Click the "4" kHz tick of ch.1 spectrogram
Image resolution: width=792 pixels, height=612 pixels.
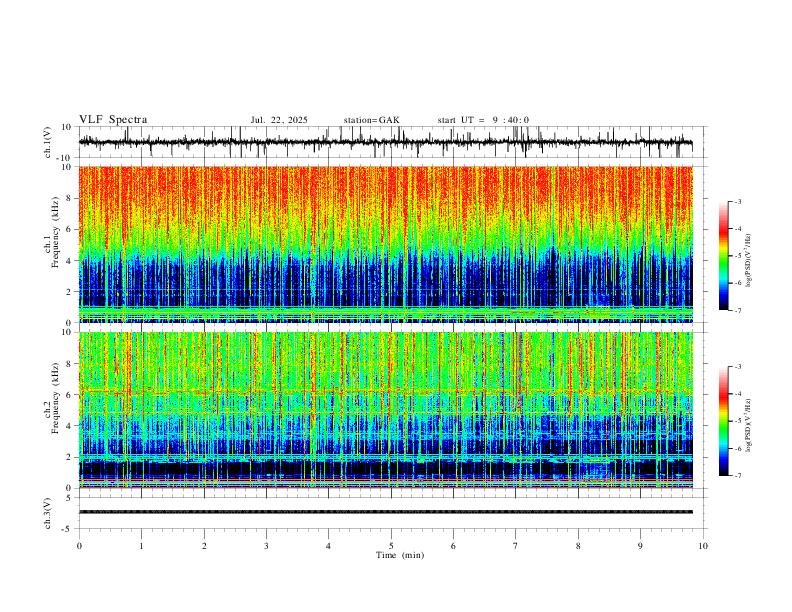click(x=70, y=261)
